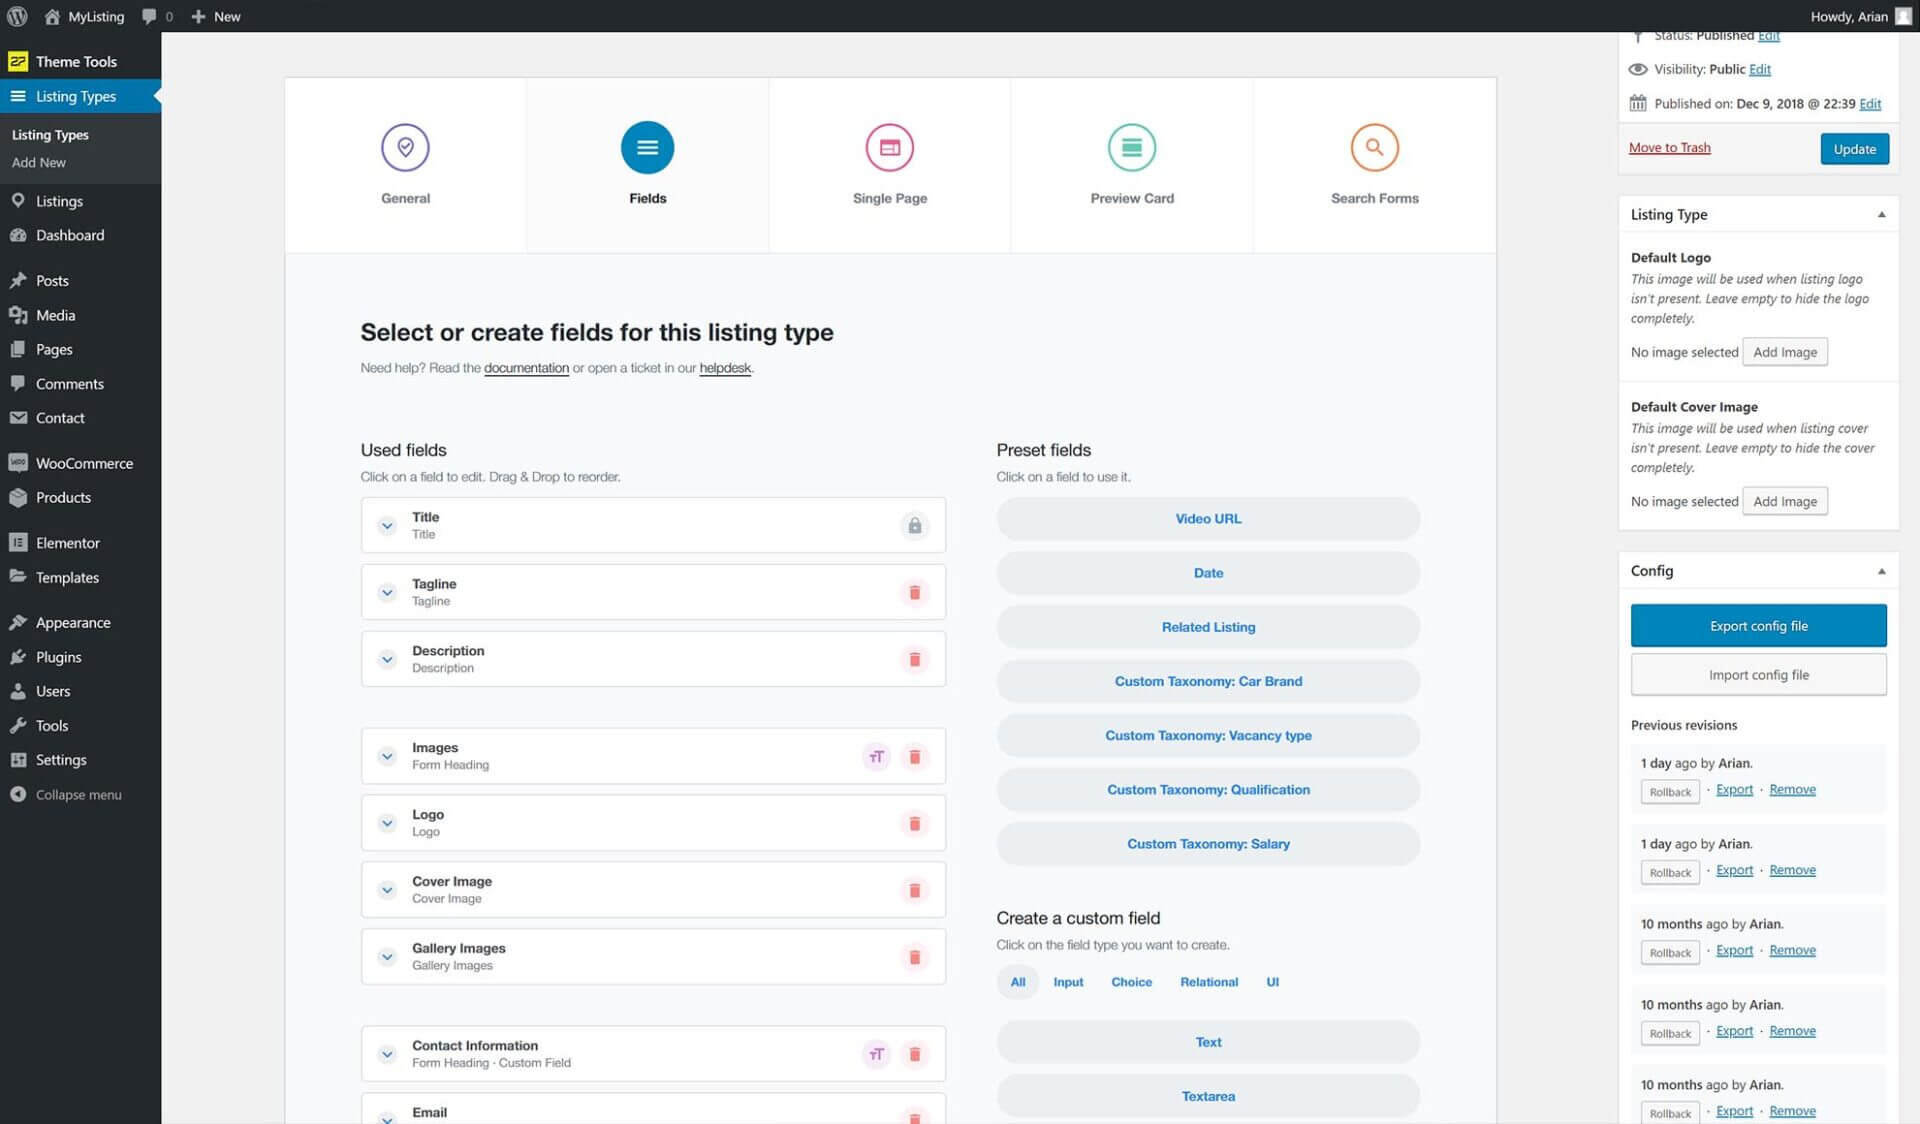Click the All filter for custom fields
The width and height of the screenshot is (1920, 1124).
pos(1018,981)
